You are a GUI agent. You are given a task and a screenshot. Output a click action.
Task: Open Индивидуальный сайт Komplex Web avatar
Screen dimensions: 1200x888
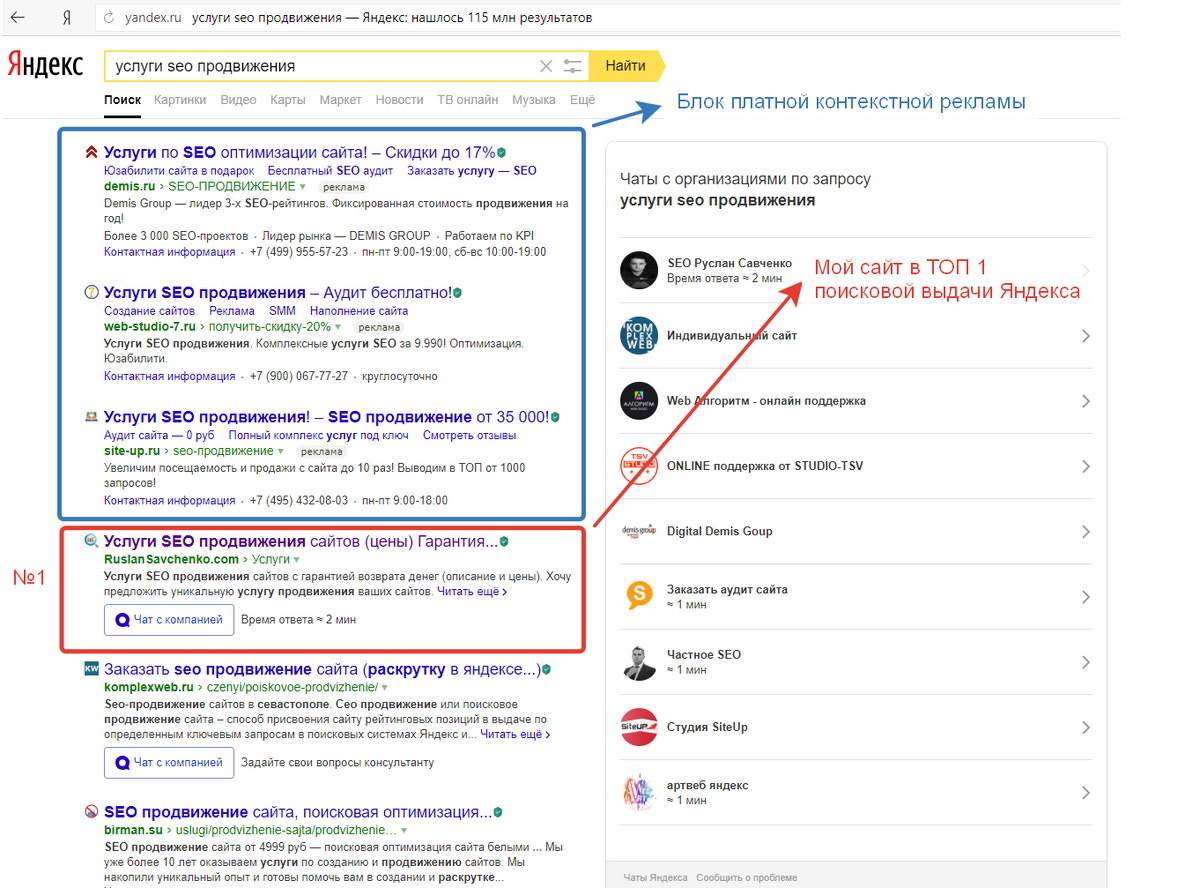[x=638, y=336]
